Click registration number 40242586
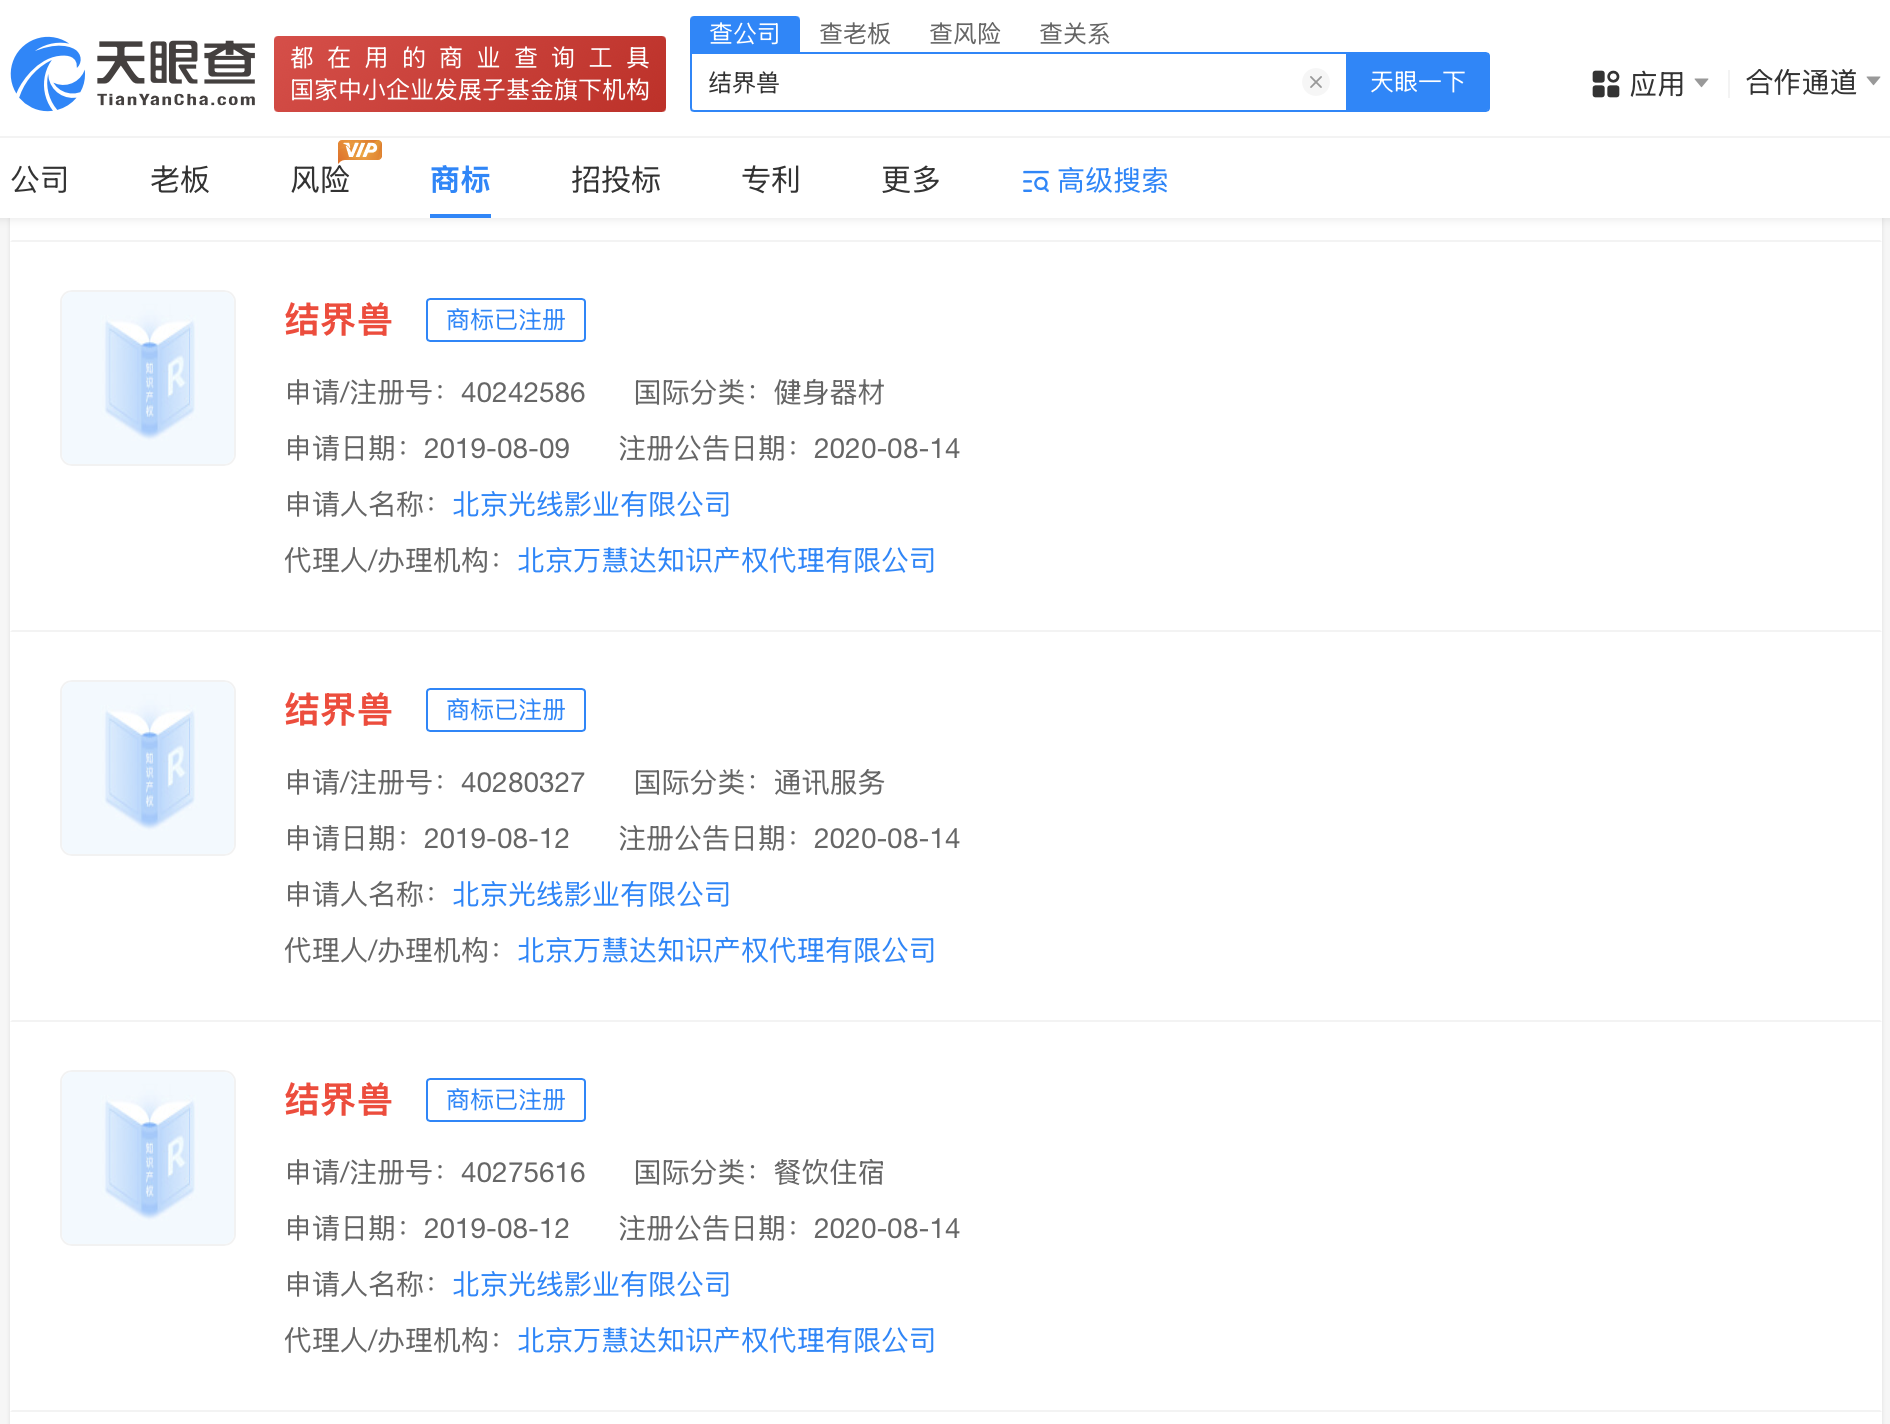The height and width of the screenshot is (1424, 1890). (523, 392)
